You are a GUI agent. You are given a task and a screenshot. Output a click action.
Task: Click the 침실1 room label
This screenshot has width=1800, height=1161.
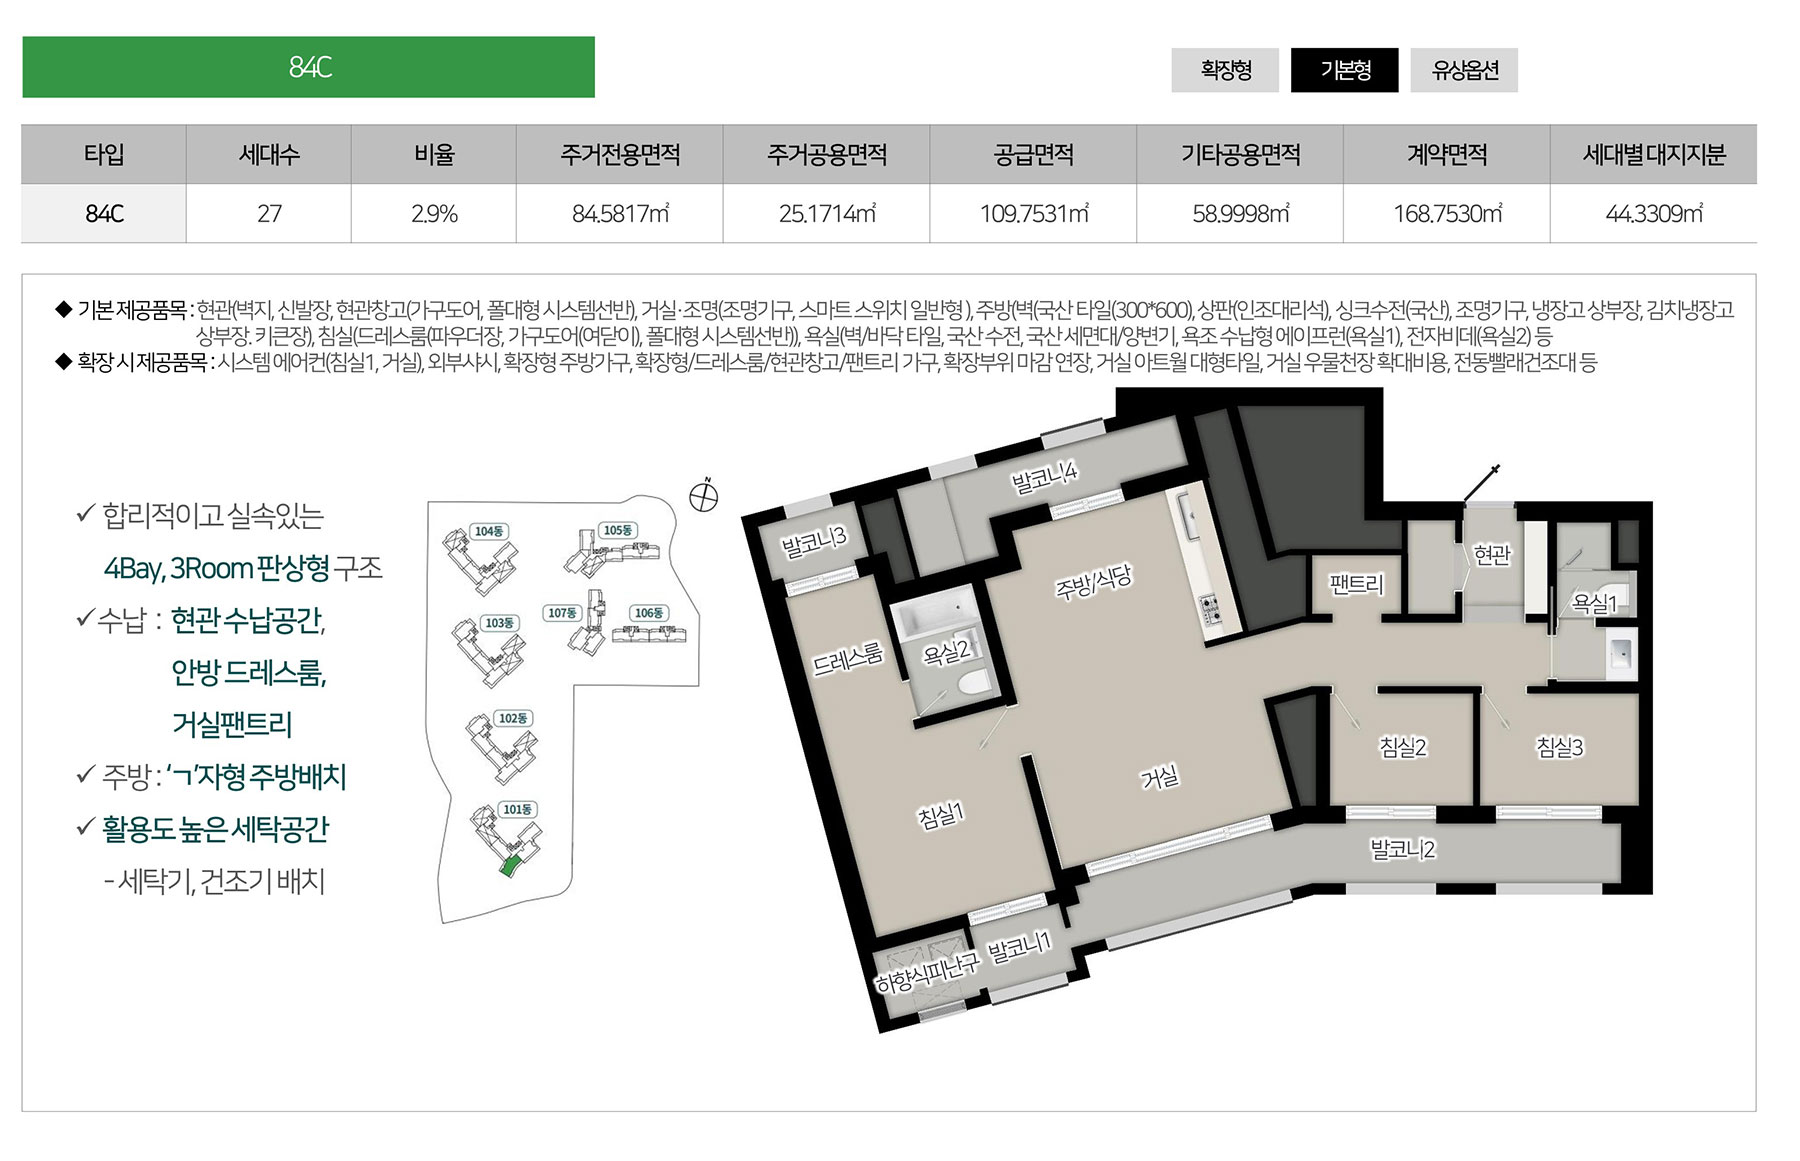tap(941, 815)
